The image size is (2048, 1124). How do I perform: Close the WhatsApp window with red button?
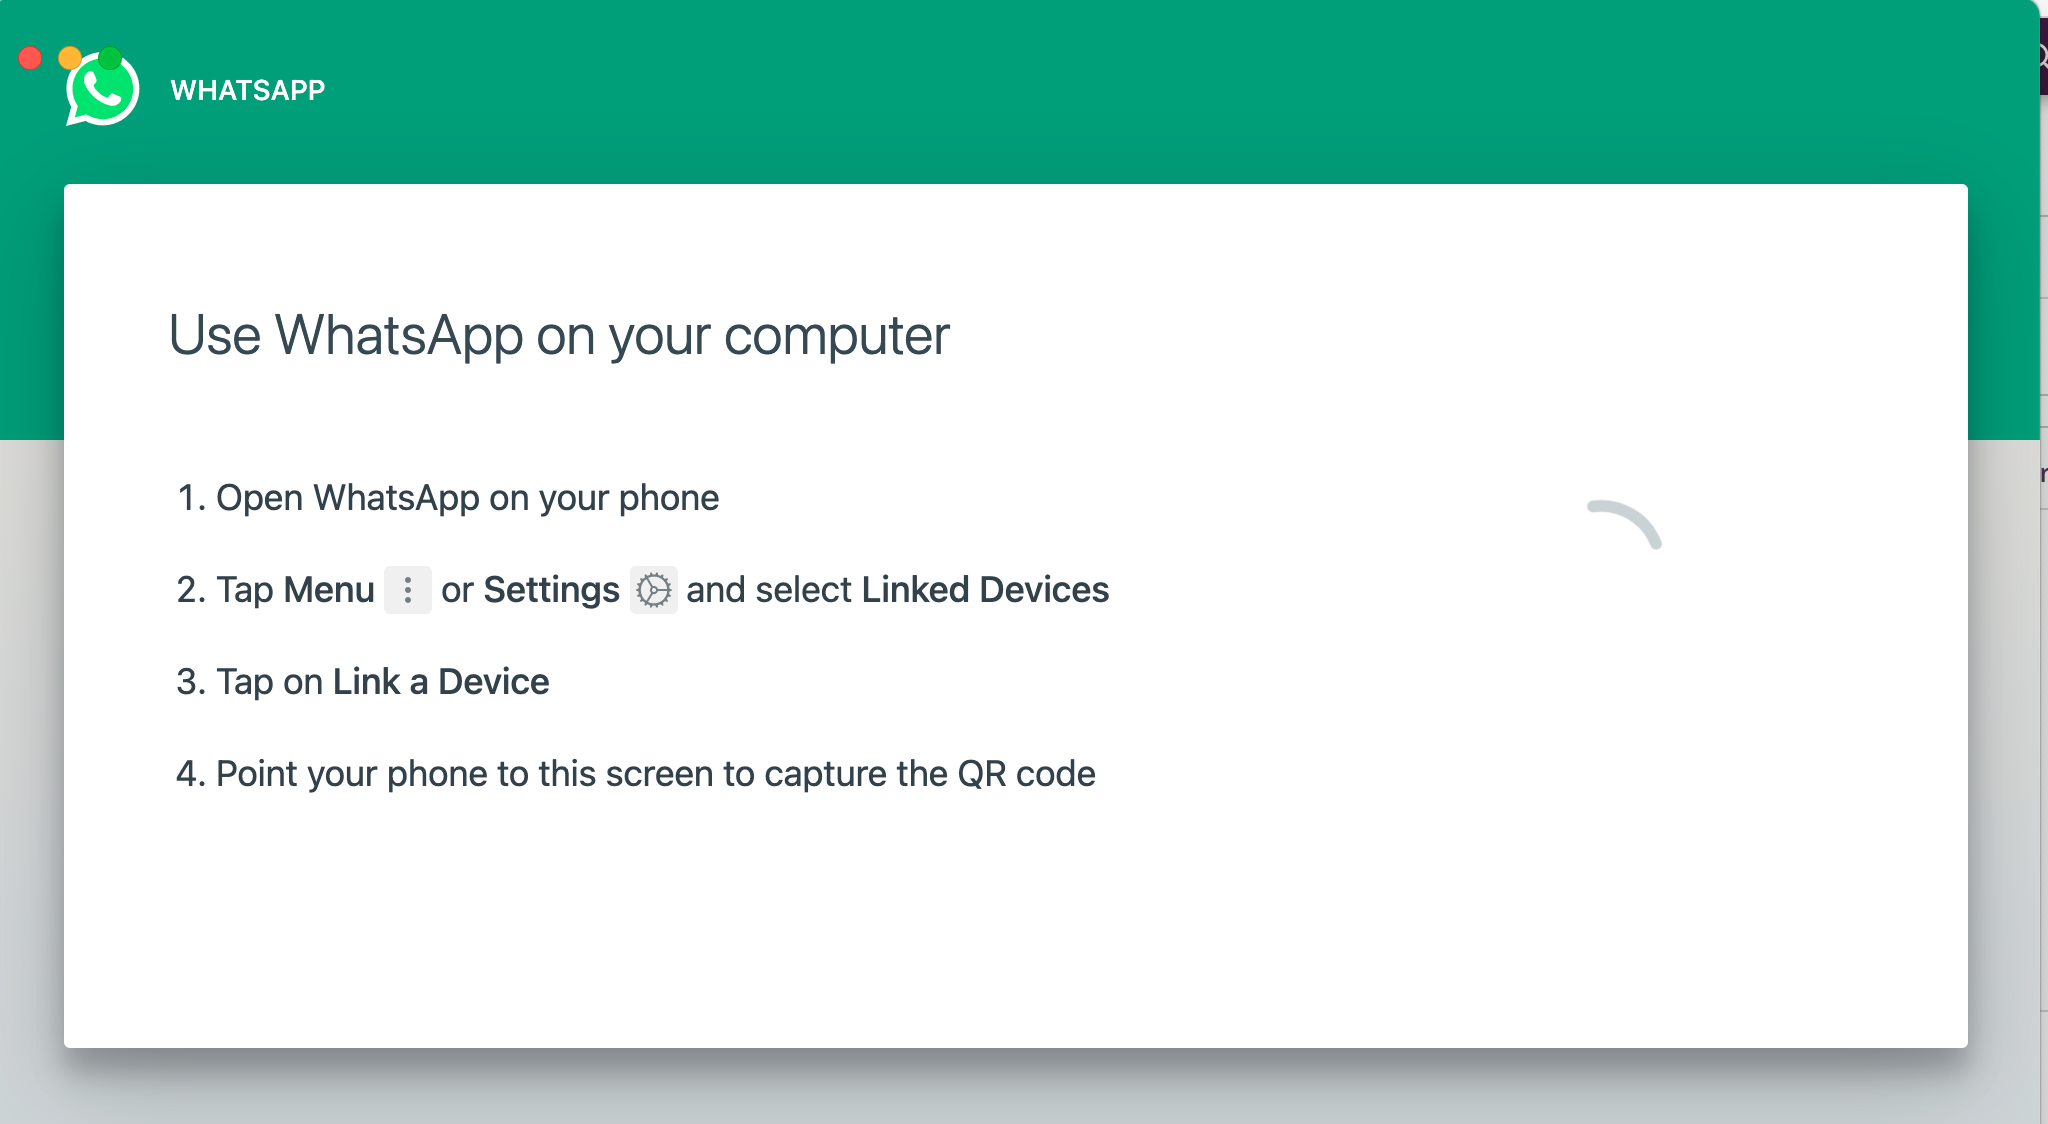point(30,58)
